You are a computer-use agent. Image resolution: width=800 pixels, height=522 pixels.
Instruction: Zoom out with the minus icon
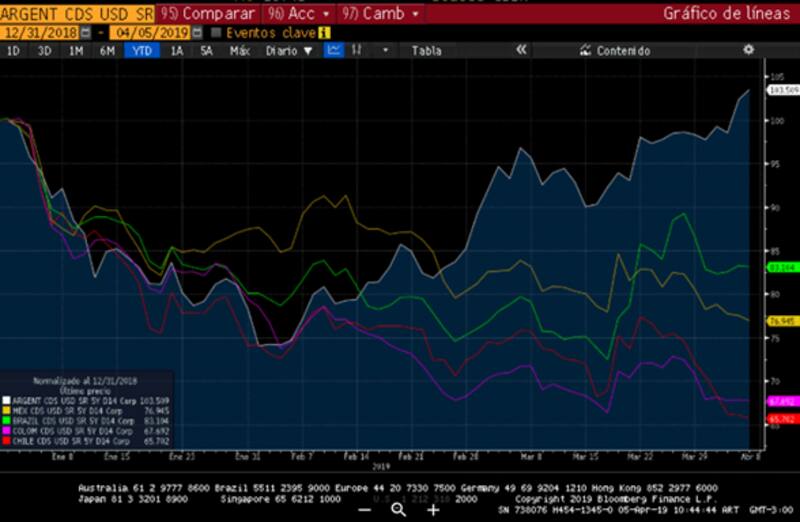[x=364, y=509]
